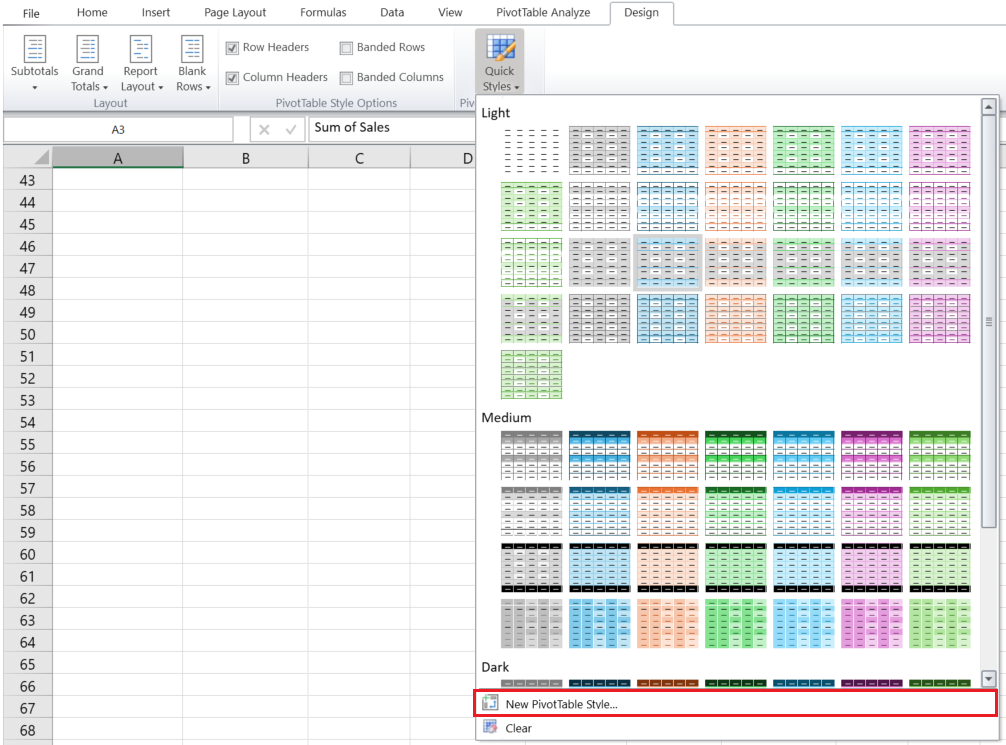Click the Clear style option
Image resolution: width=1006 pixels, height=745 pixels.
tap(735, 728)
